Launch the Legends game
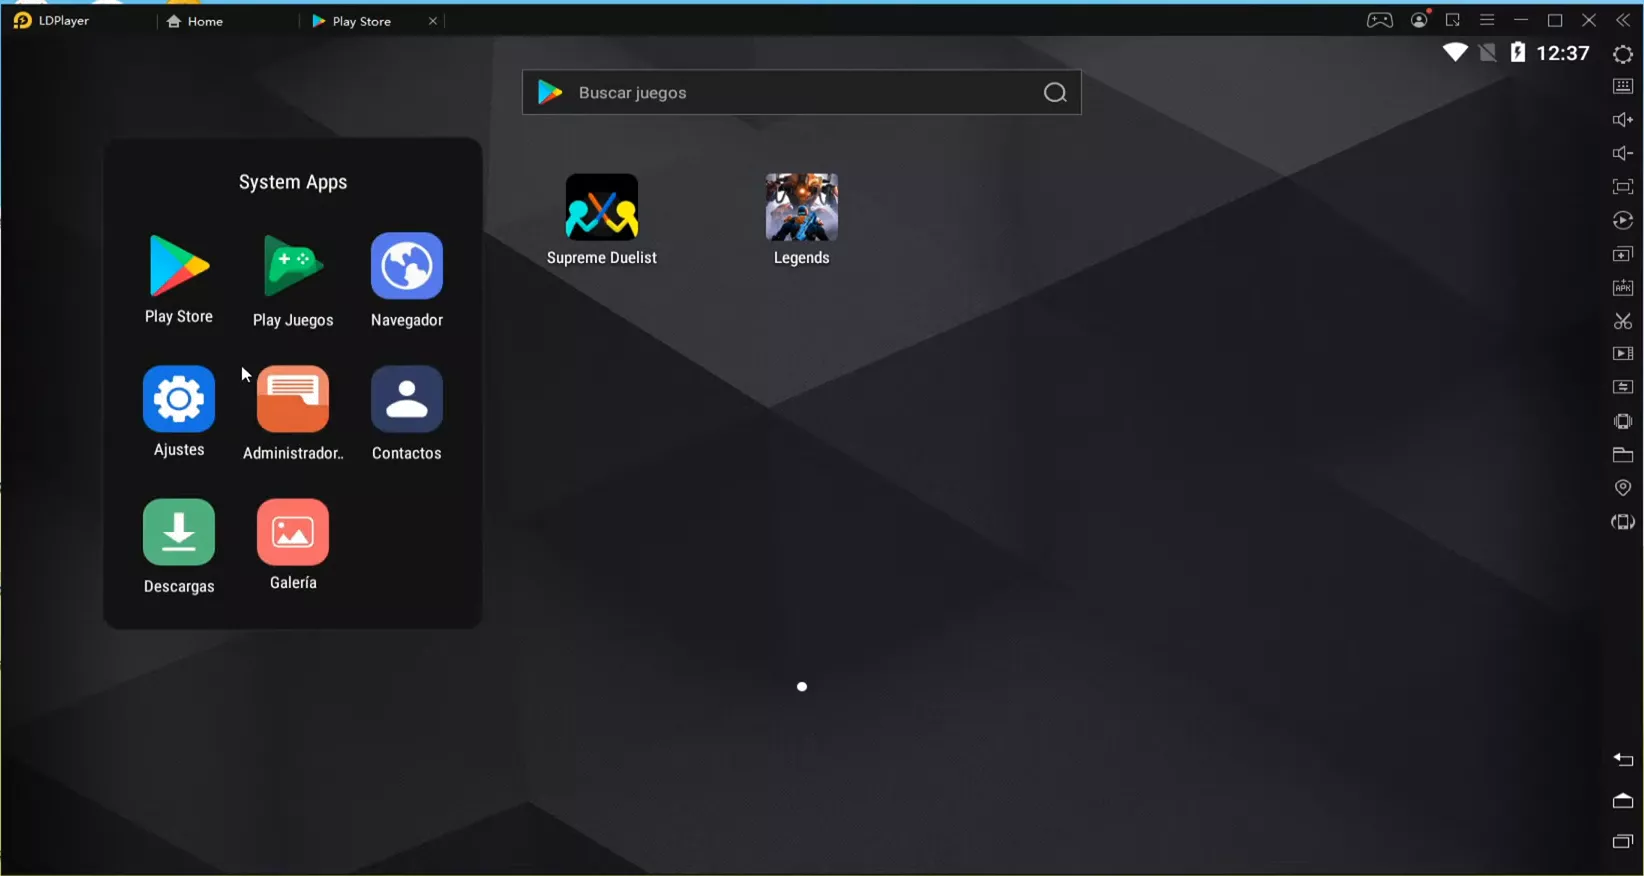The image size is (1644, 876). click(802, 208)
